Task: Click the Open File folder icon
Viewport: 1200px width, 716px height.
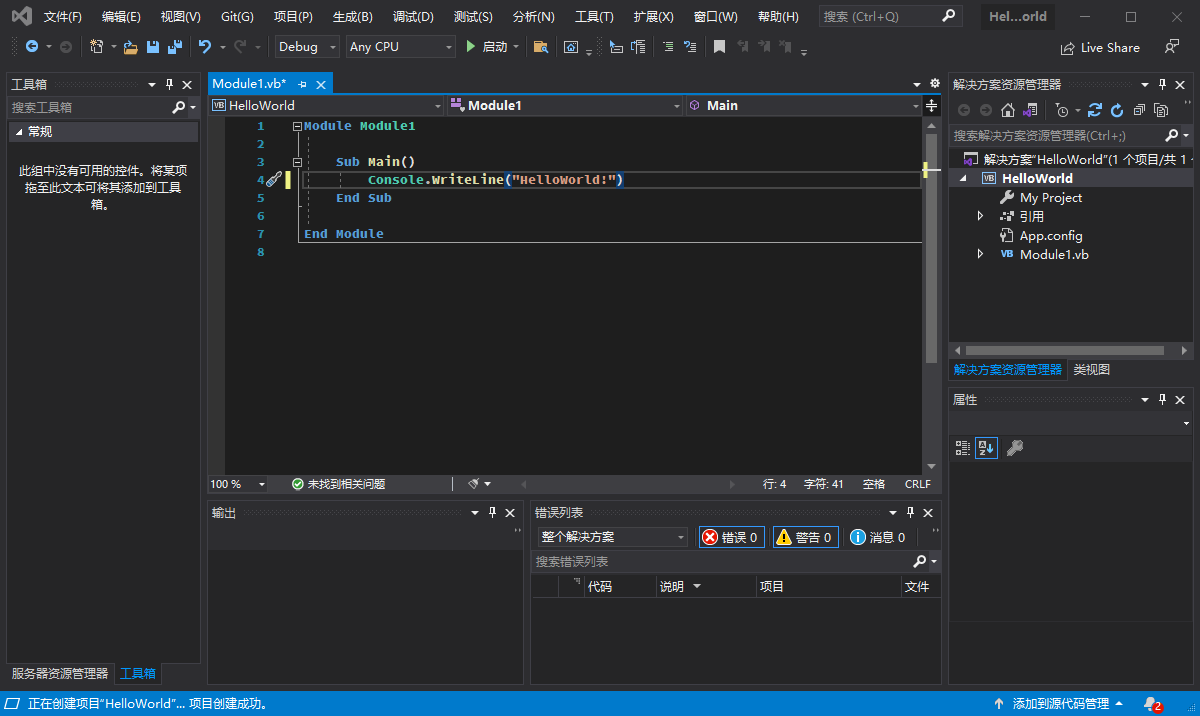Action: click(129, 47)
